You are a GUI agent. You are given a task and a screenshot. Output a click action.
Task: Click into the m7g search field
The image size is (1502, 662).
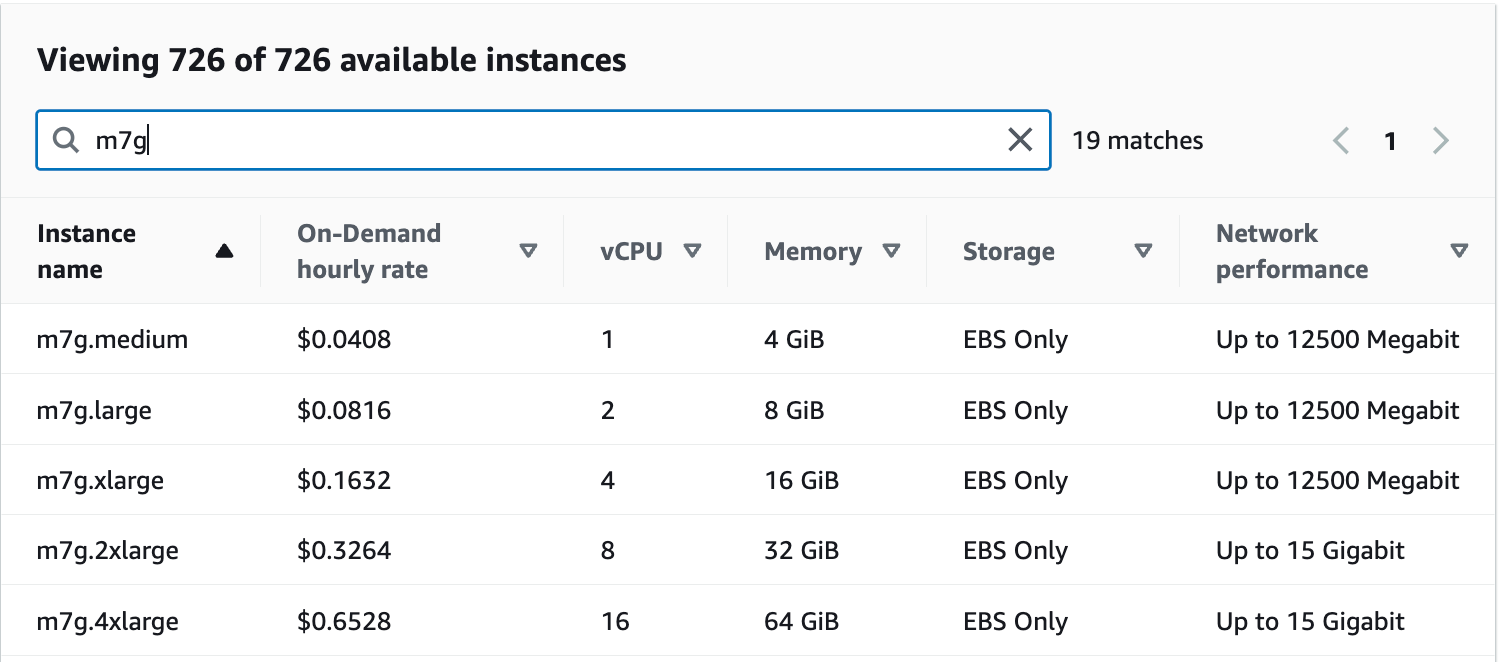(543, 140)
